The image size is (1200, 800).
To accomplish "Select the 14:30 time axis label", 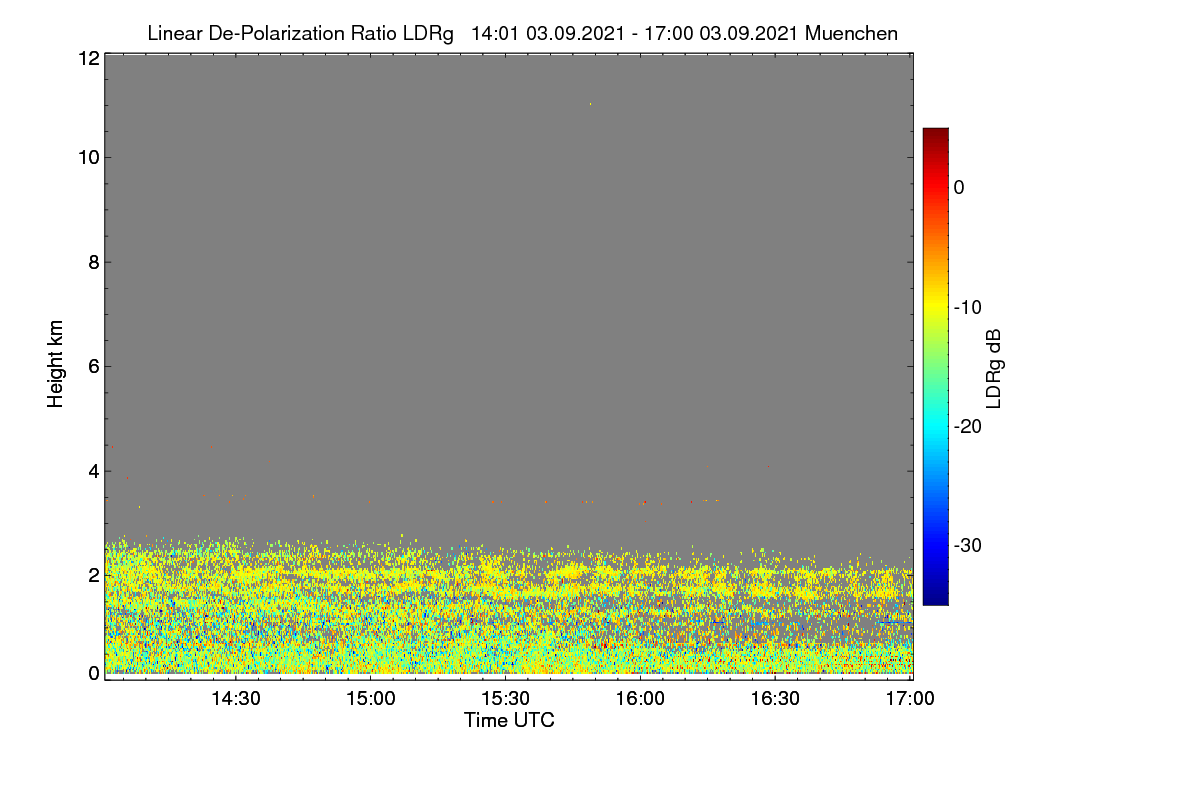I will 234,699.
